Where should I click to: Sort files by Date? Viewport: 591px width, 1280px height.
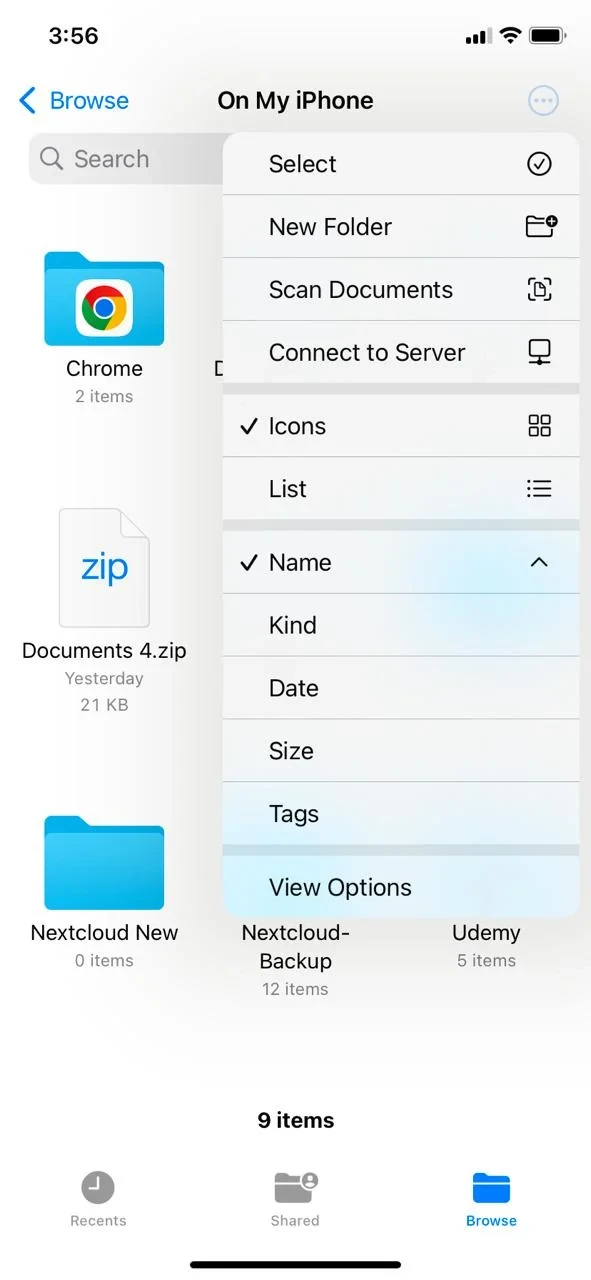(x=401, y=688)
